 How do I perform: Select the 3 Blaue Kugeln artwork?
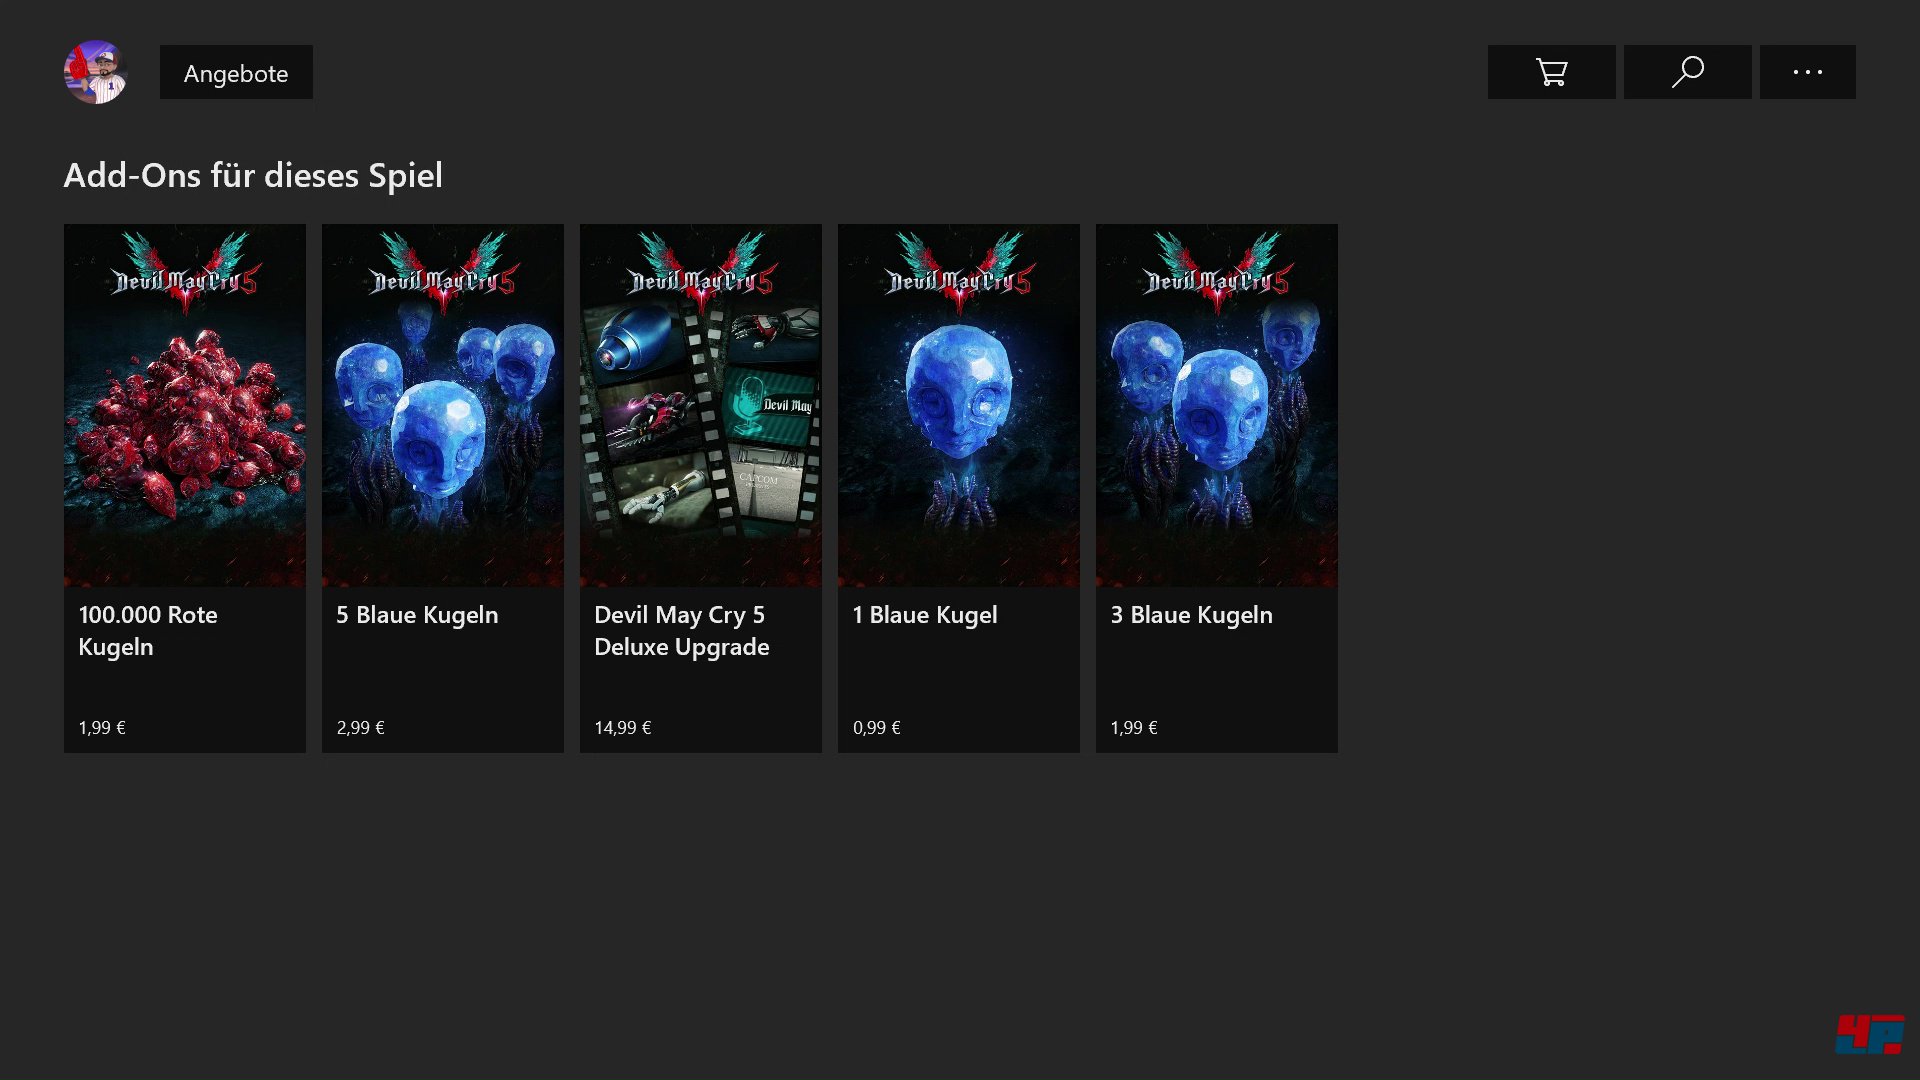(1217, 405)
